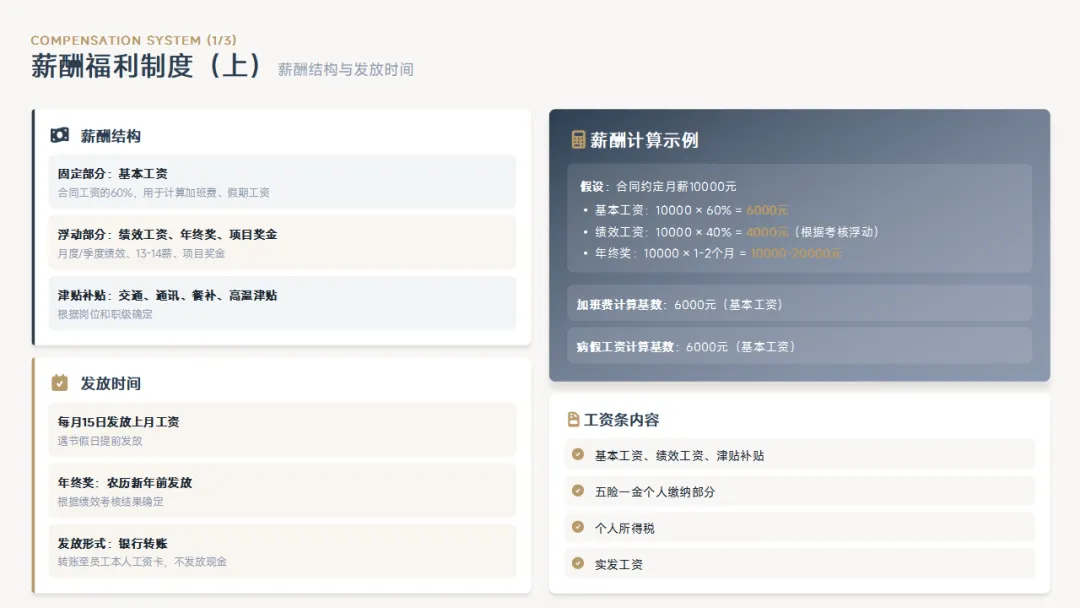
Task: Select the title 薪酬福利制度（上）
Action: point(146,66)
